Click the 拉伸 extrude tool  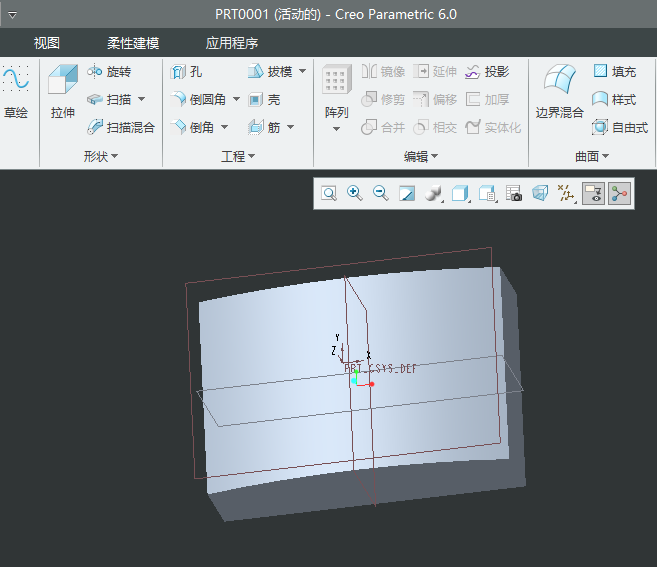click(62, 92)
